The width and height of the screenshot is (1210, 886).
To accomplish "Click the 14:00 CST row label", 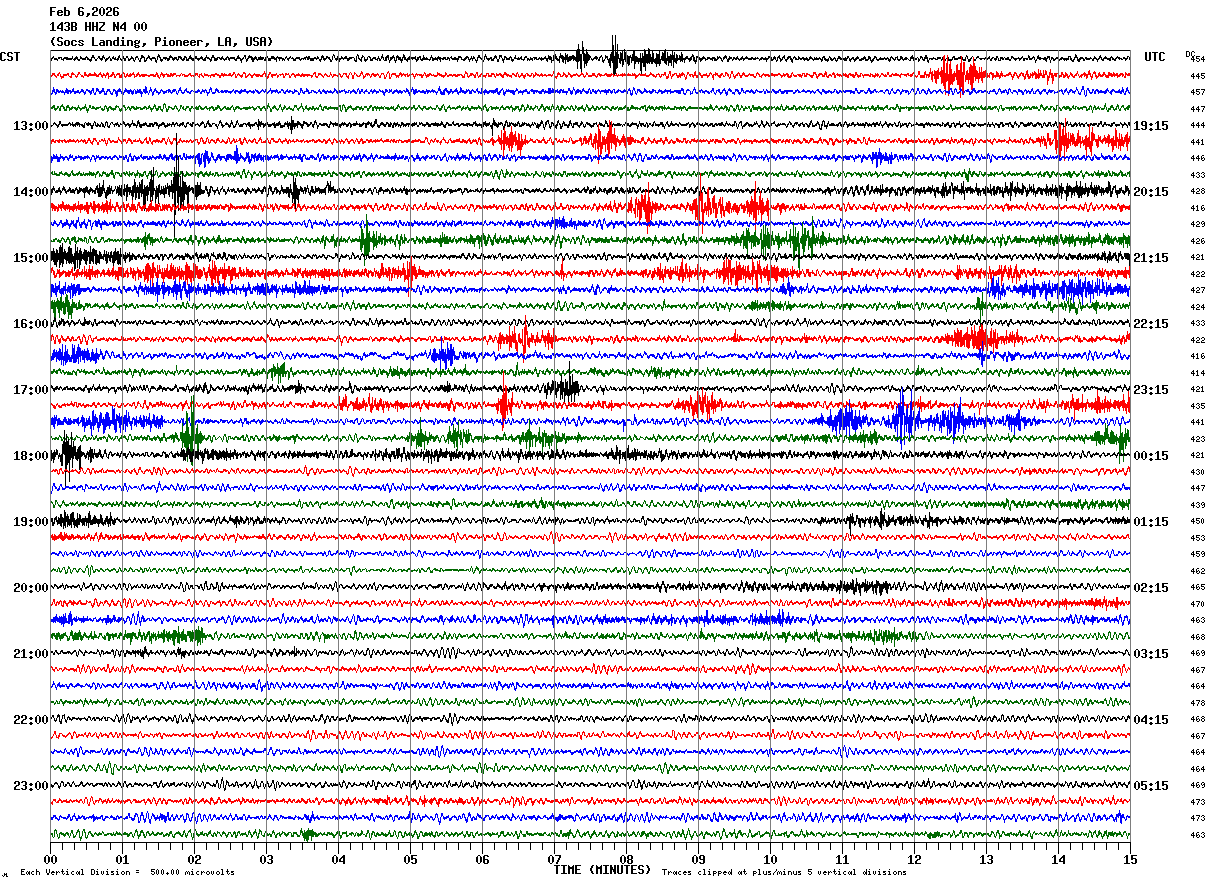I will tap(30, 192).
